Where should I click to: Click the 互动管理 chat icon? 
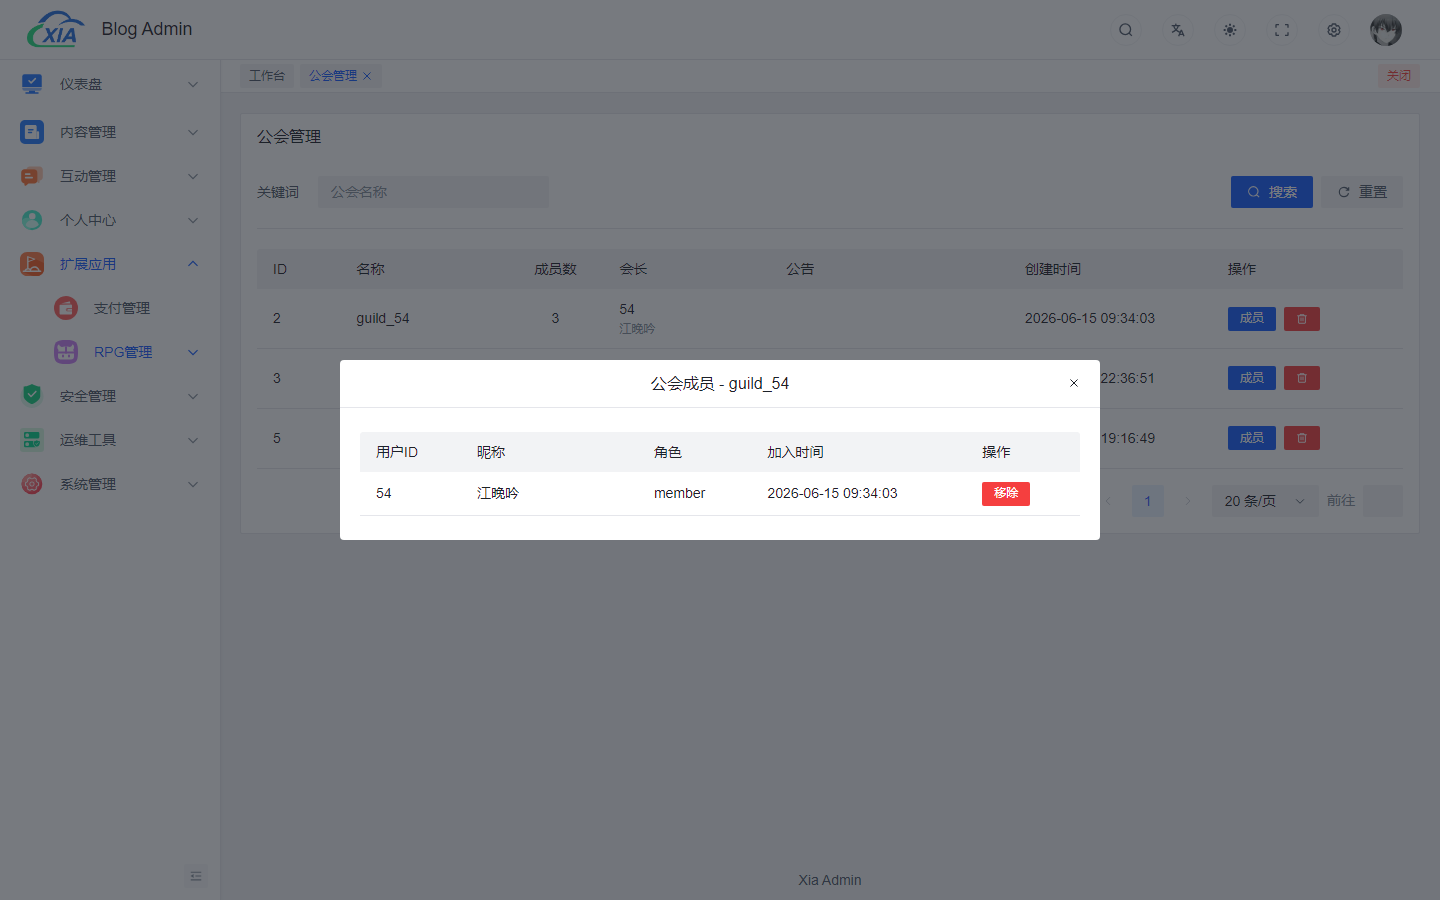32,176
